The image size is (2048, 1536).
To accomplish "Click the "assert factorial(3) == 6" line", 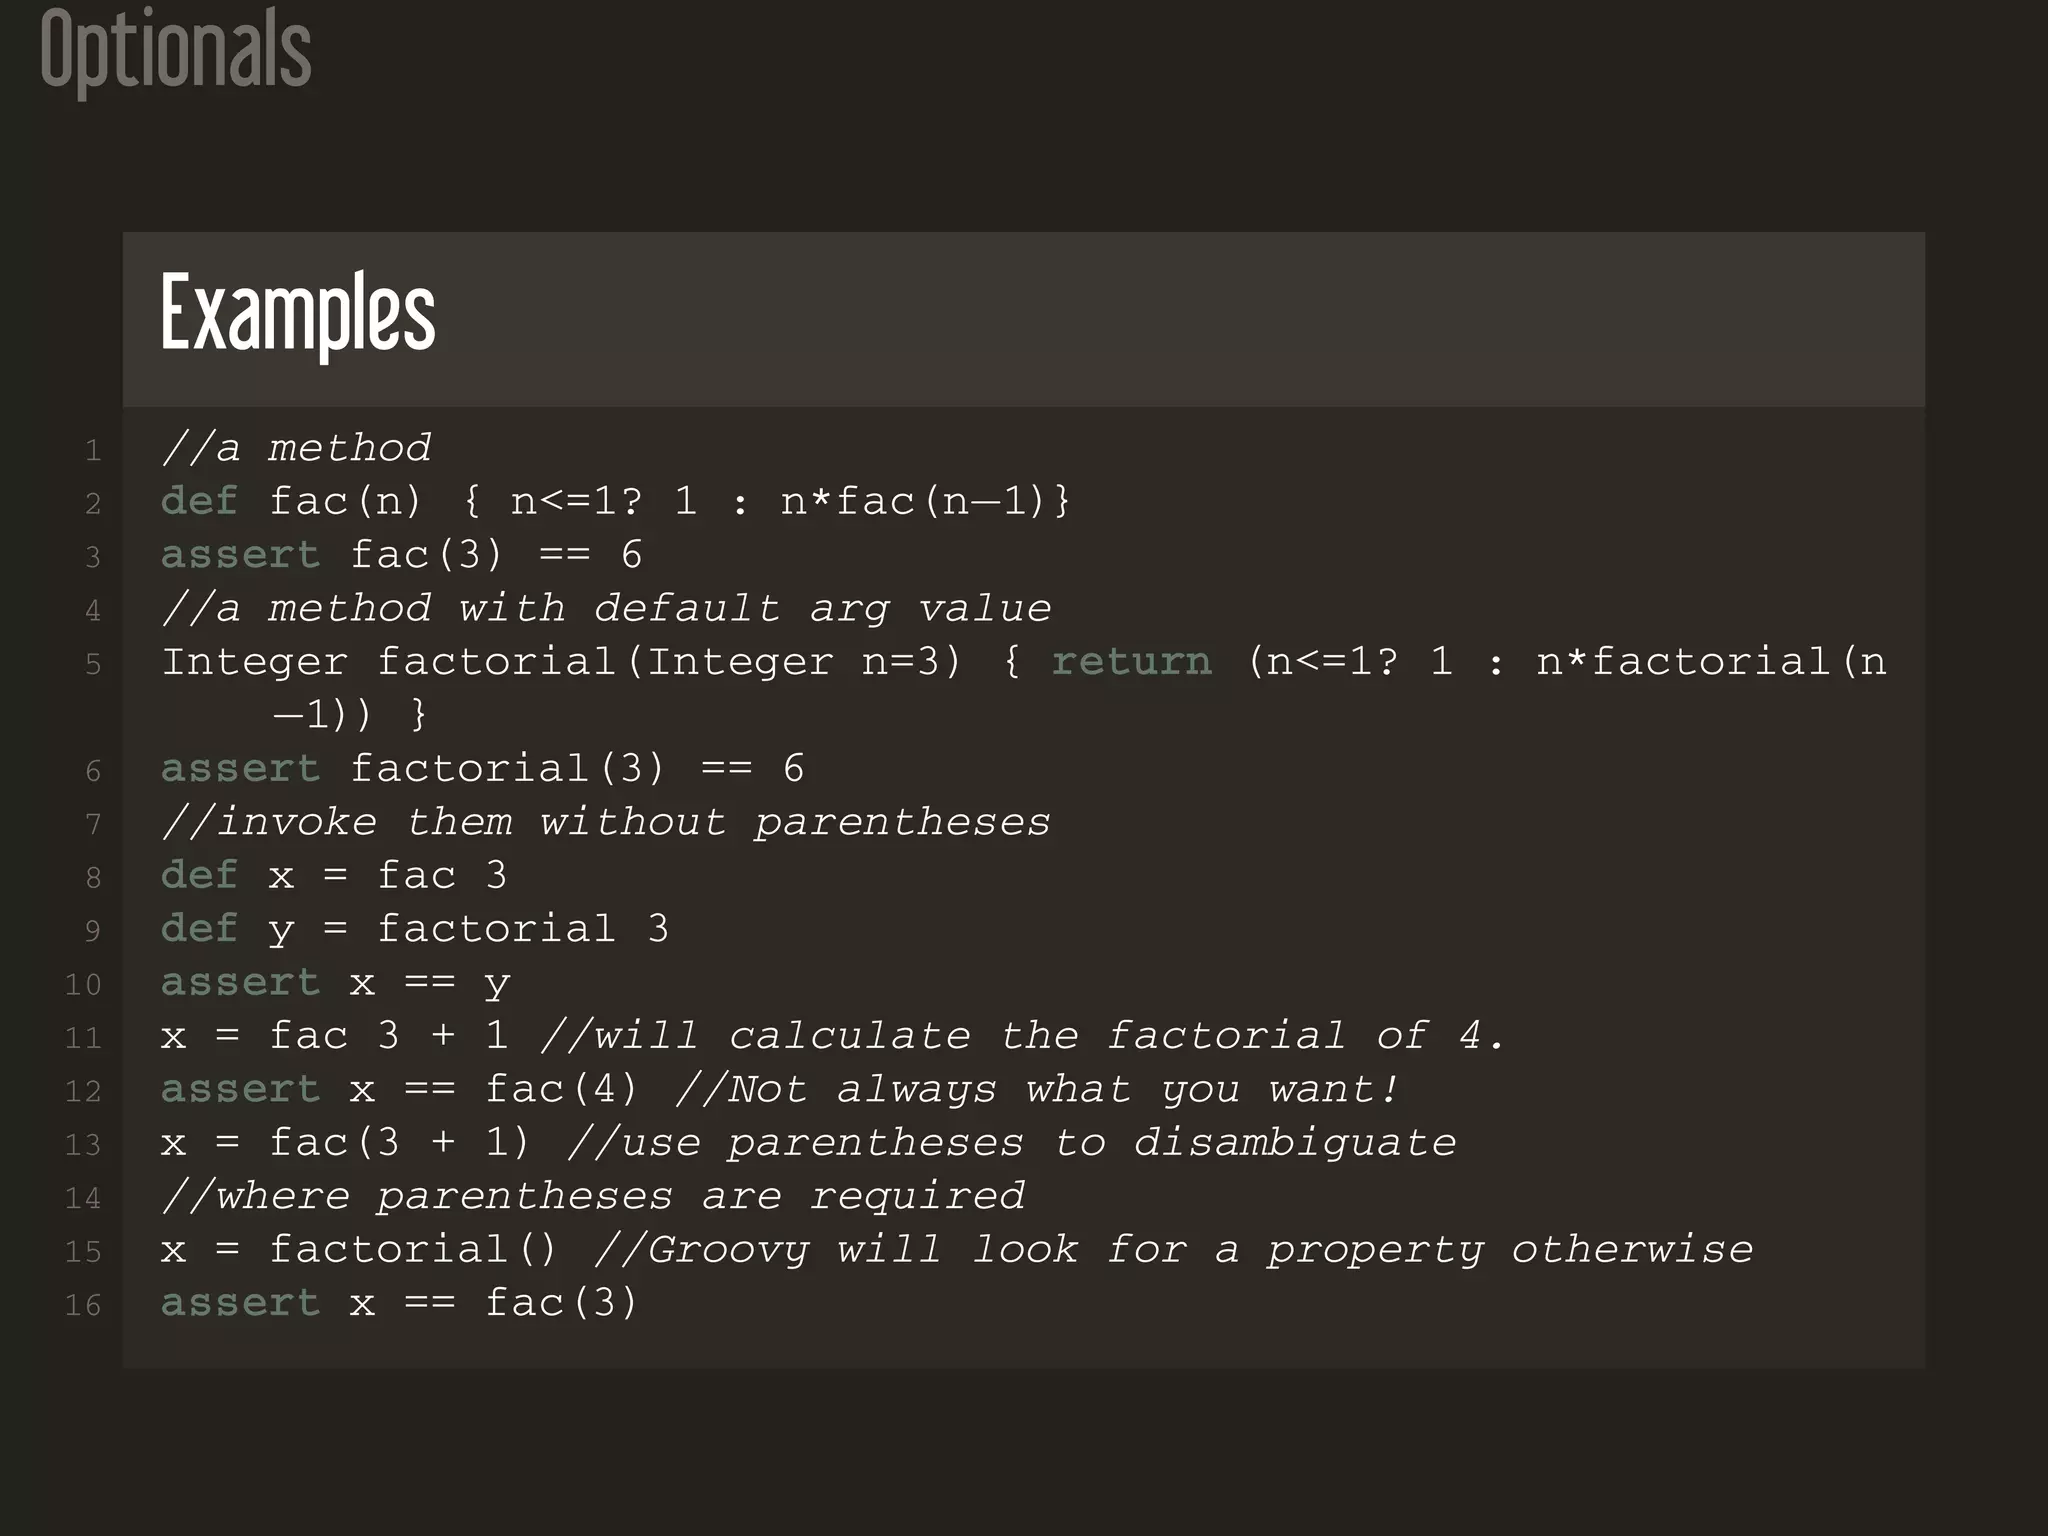I will pos(482,769).
